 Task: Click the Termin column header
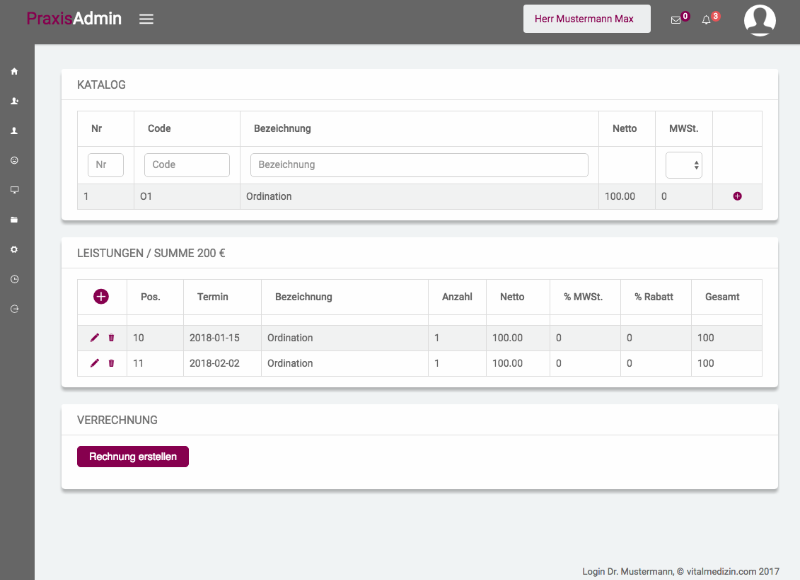[x=213, y=297]
